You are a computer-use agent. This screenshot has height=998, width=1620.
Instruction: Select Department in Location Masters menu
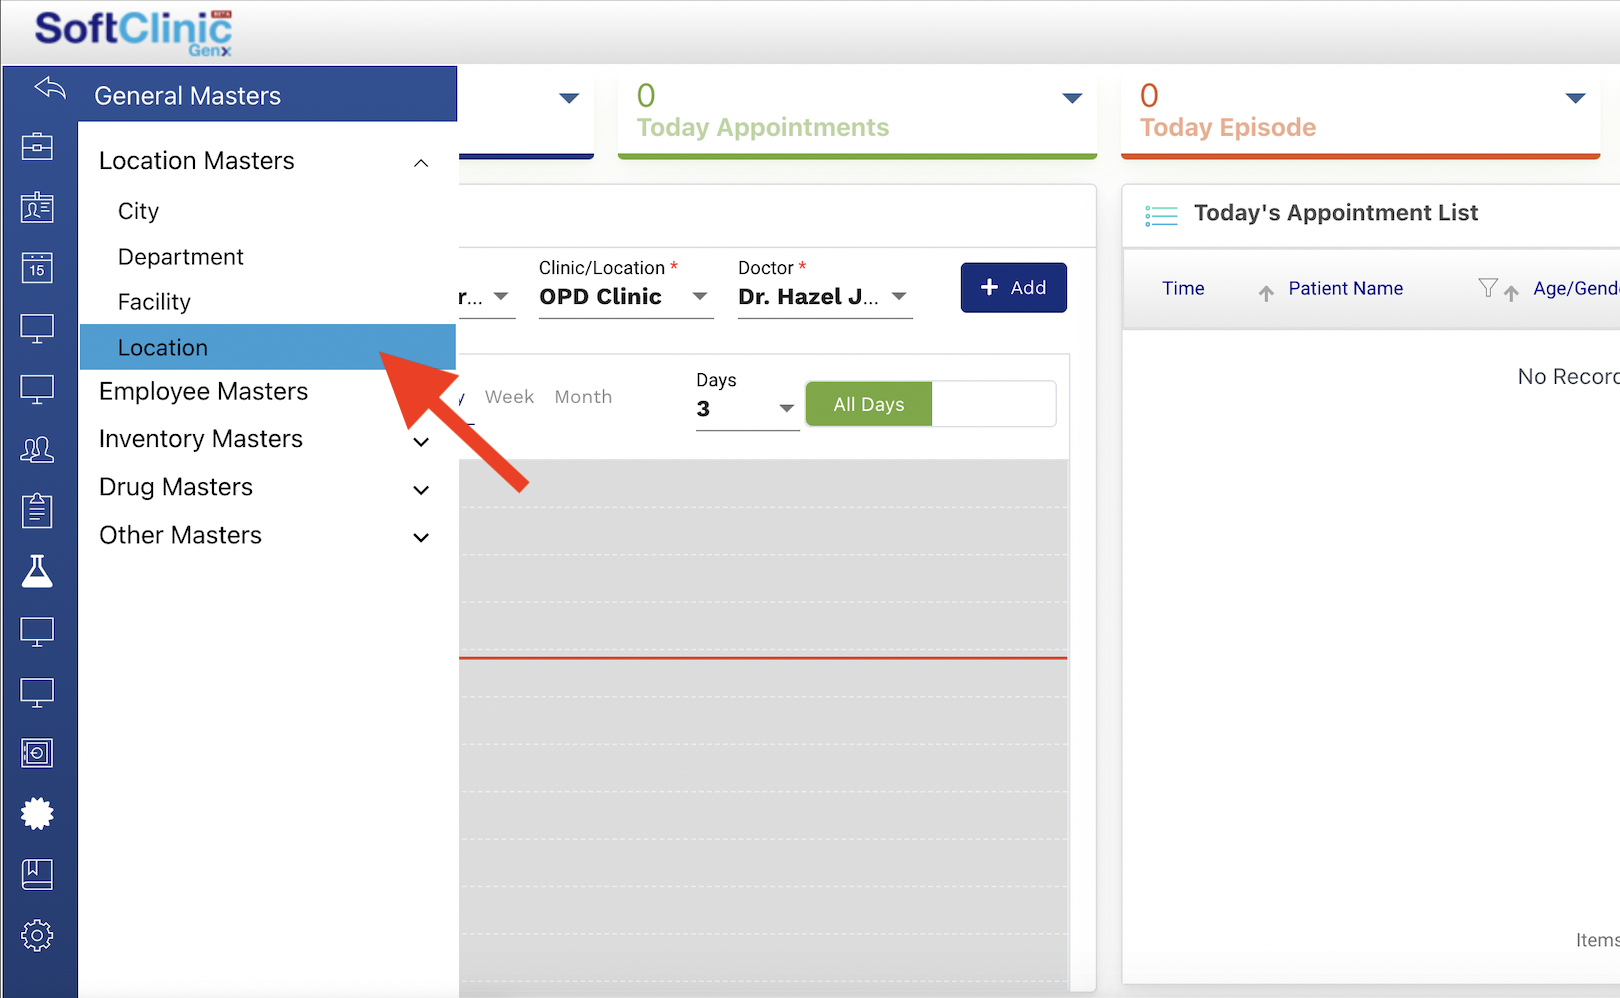coord(181,257)
